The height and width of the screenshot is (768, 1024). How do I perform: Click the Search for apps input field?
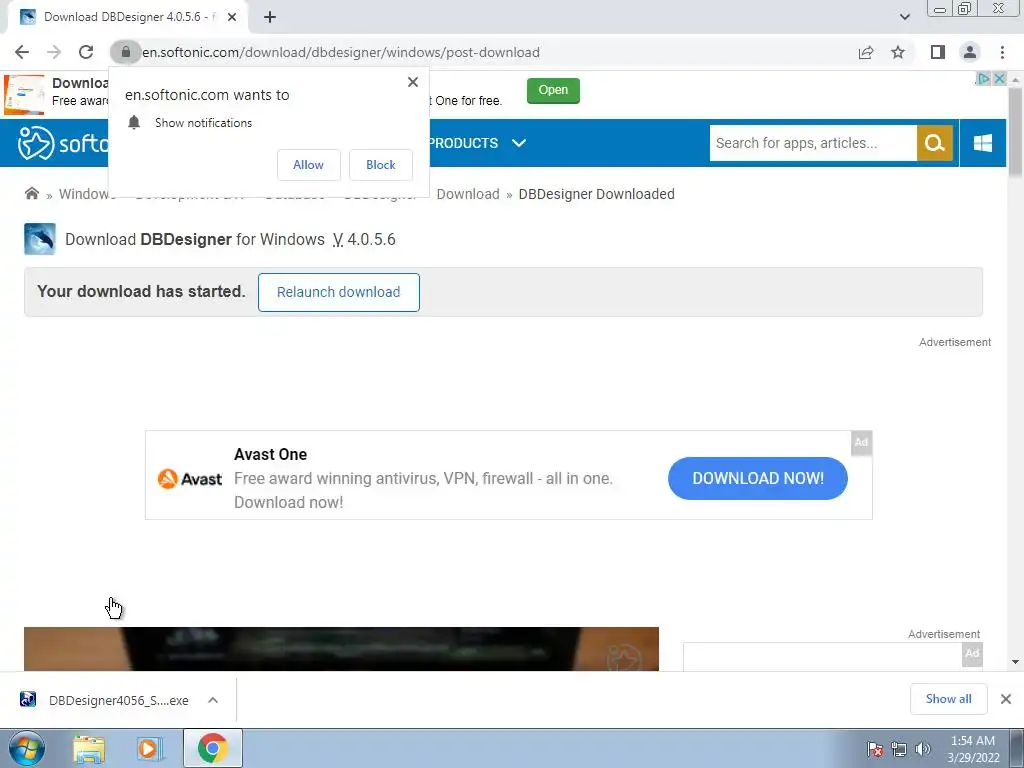[813, 143]
